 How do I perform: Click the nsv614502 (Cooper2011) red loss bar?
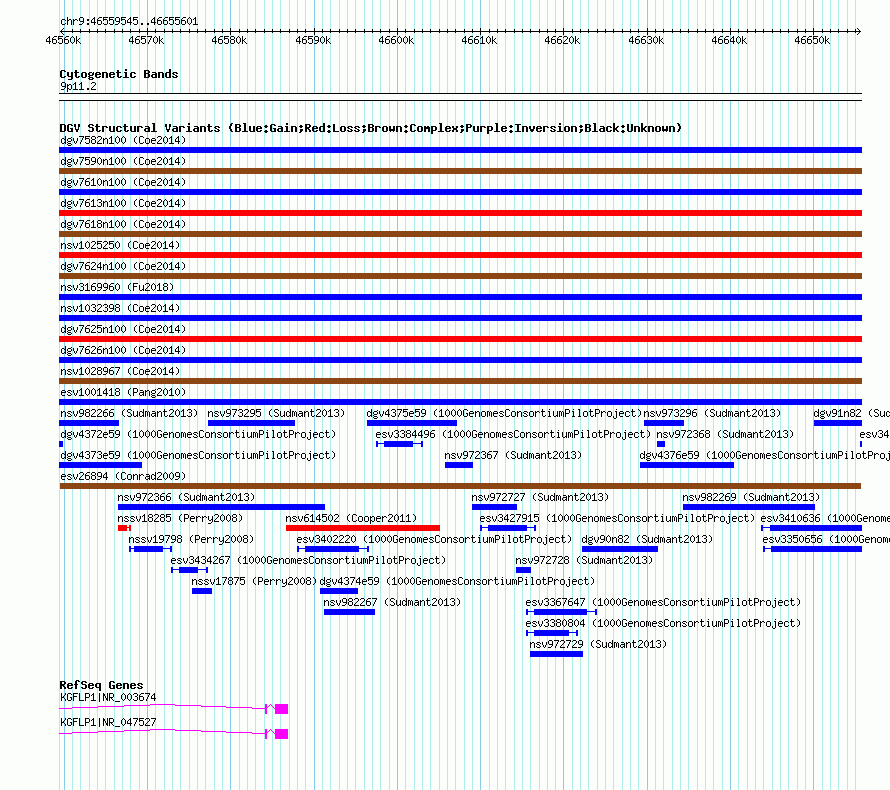click(x=363, y=528)
